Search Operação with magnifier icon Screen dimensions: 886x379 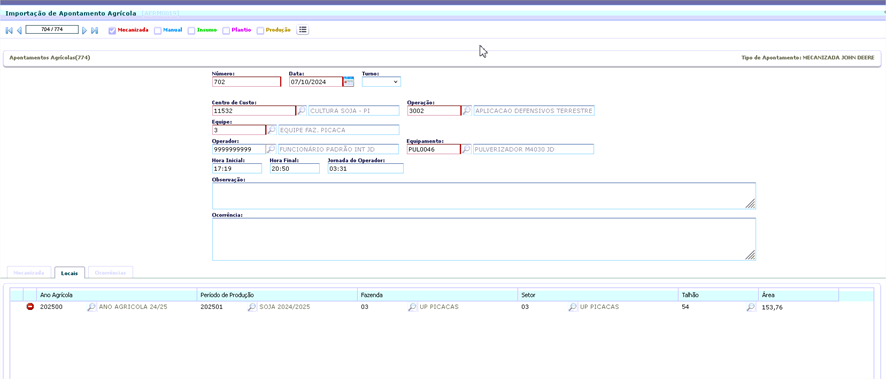point(467,111)
